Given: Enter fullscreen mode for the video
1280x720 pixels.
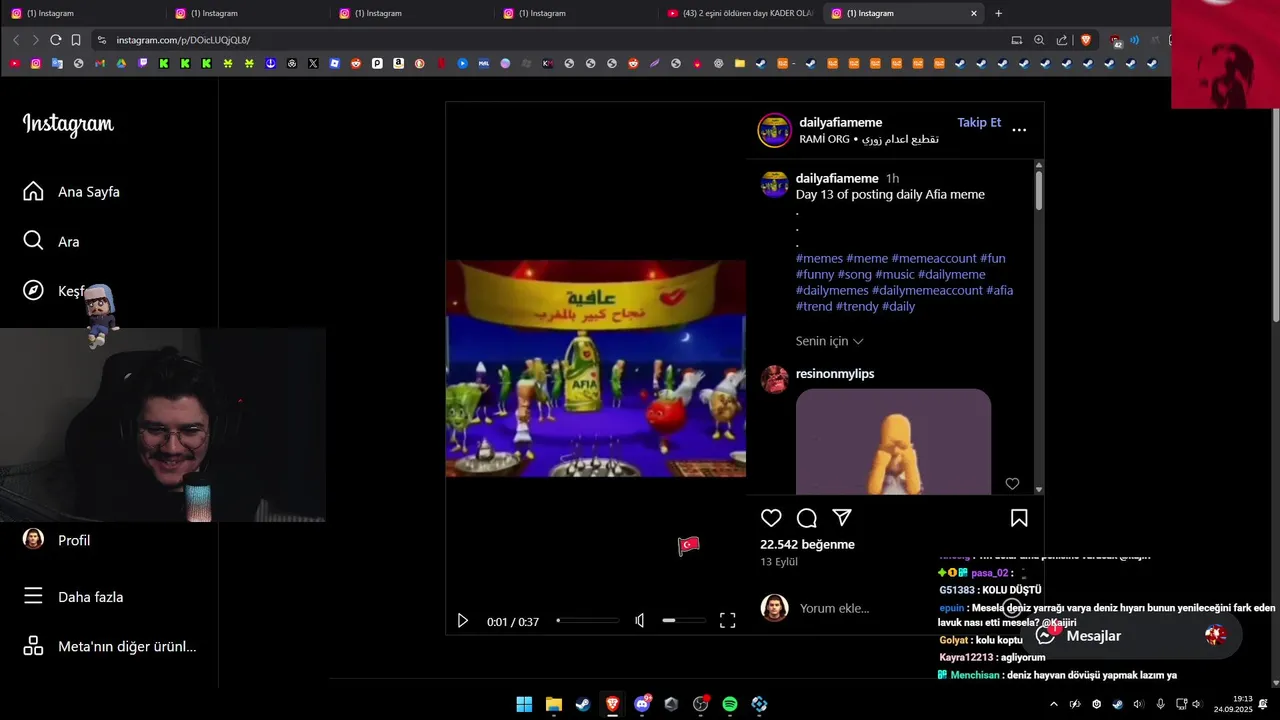Looking at the screenshot, I should (728, 621).
